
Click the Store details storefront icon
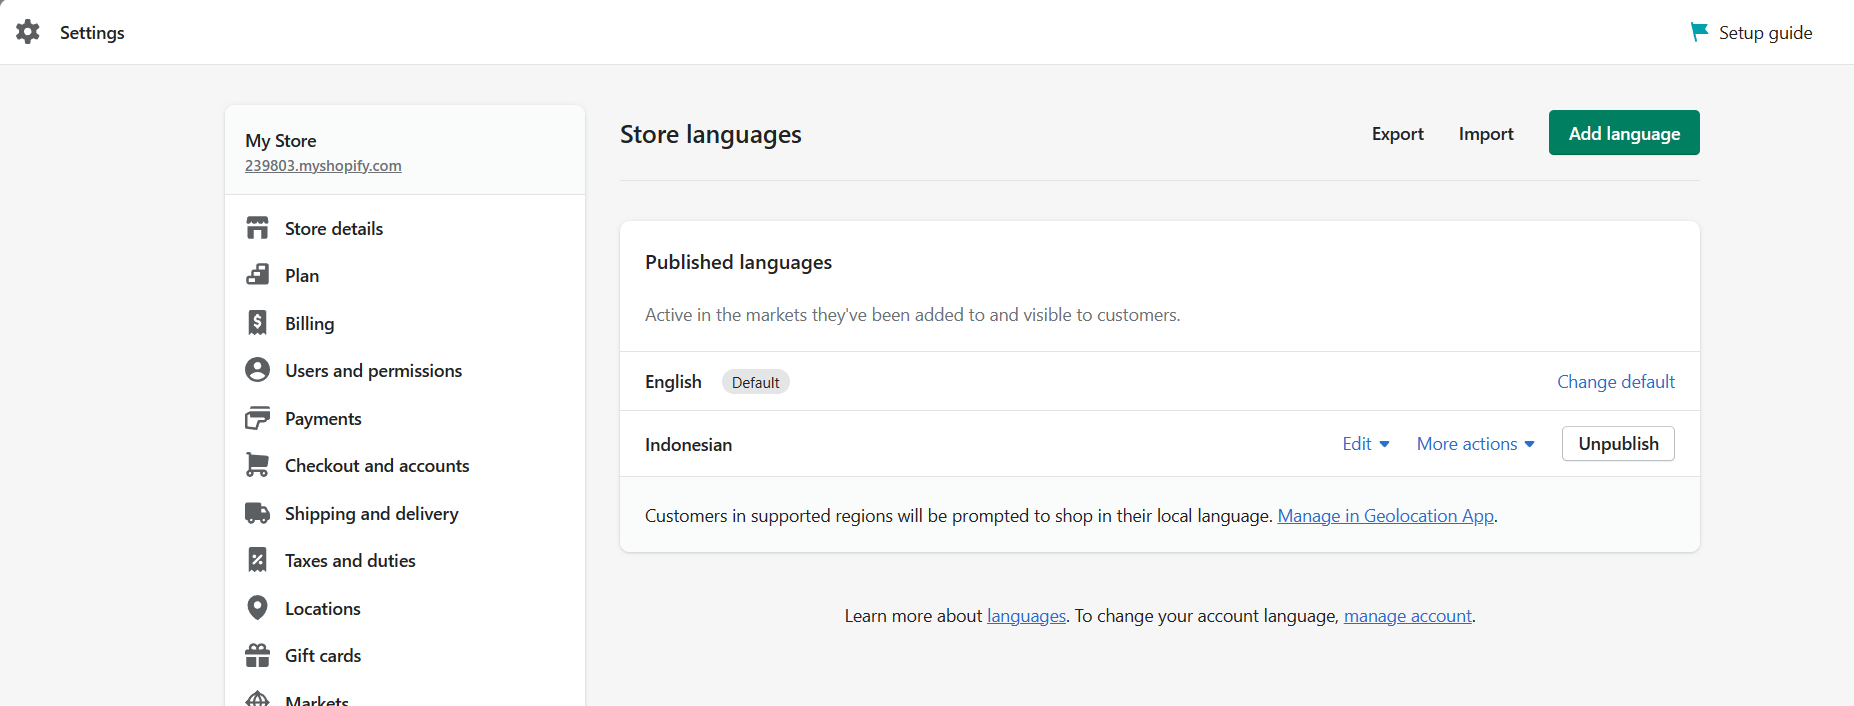(258, 228)
